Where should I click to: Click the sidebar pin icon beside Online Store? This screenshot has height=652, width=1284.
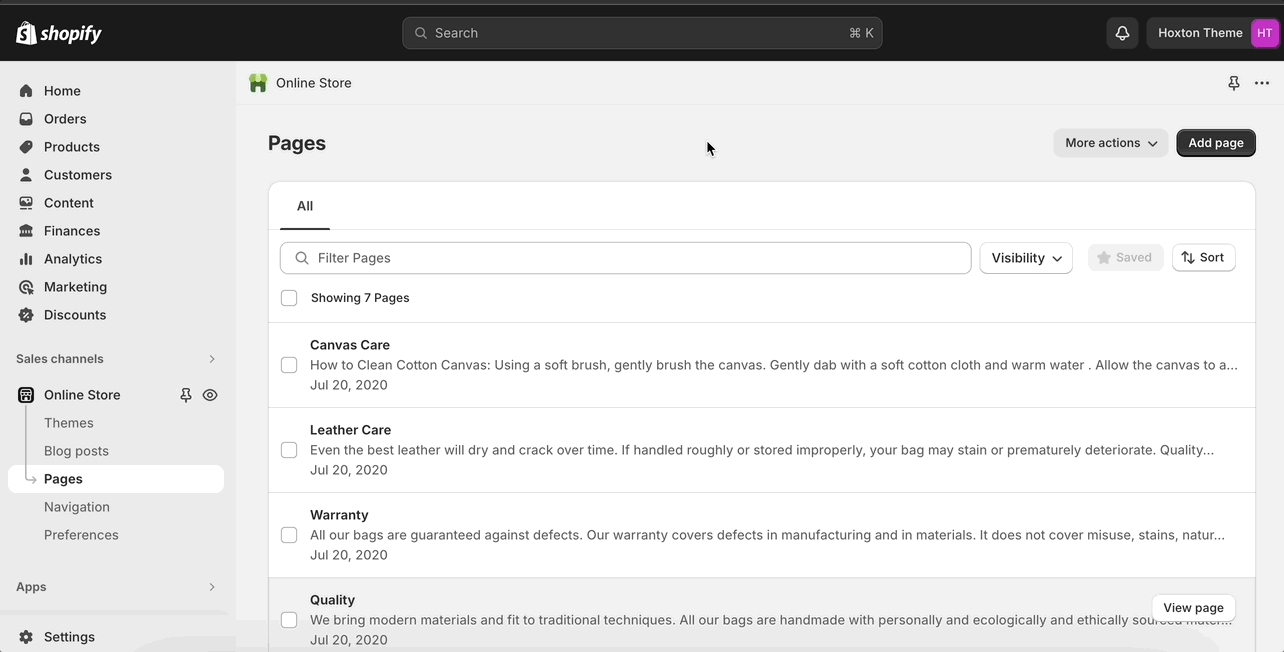[186, 395]
